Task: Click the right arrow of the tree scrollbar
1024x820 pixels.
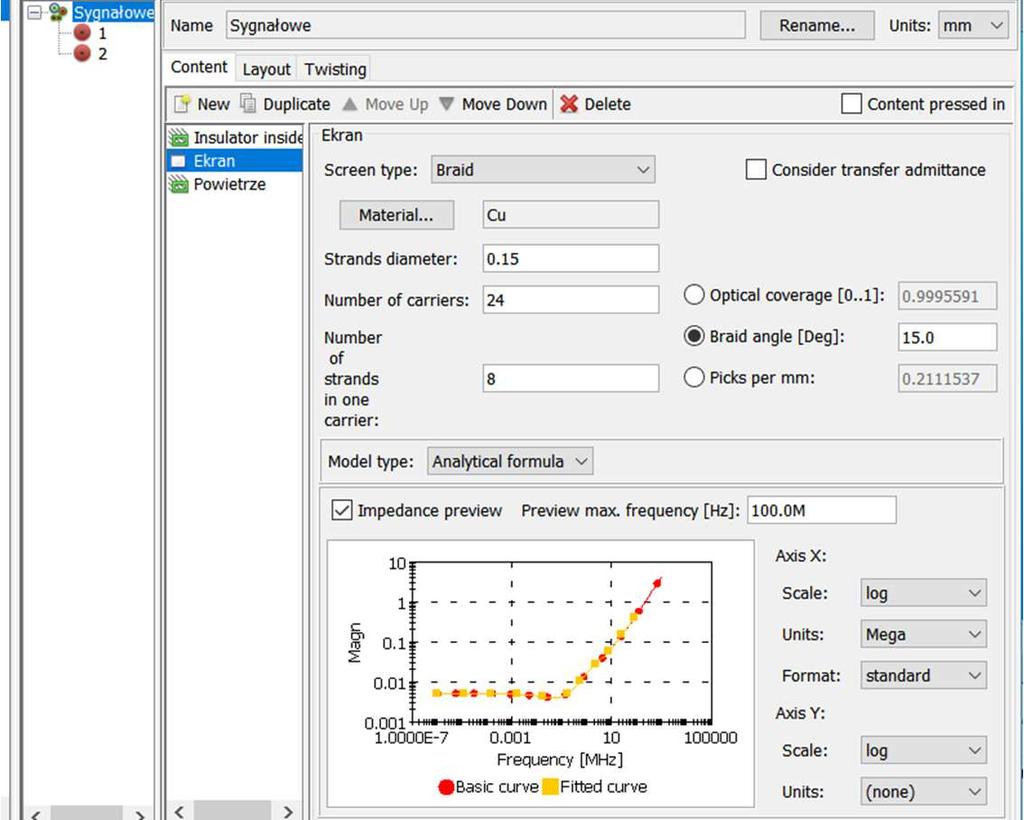Action: pyautogui.click(x=140, y=813)
